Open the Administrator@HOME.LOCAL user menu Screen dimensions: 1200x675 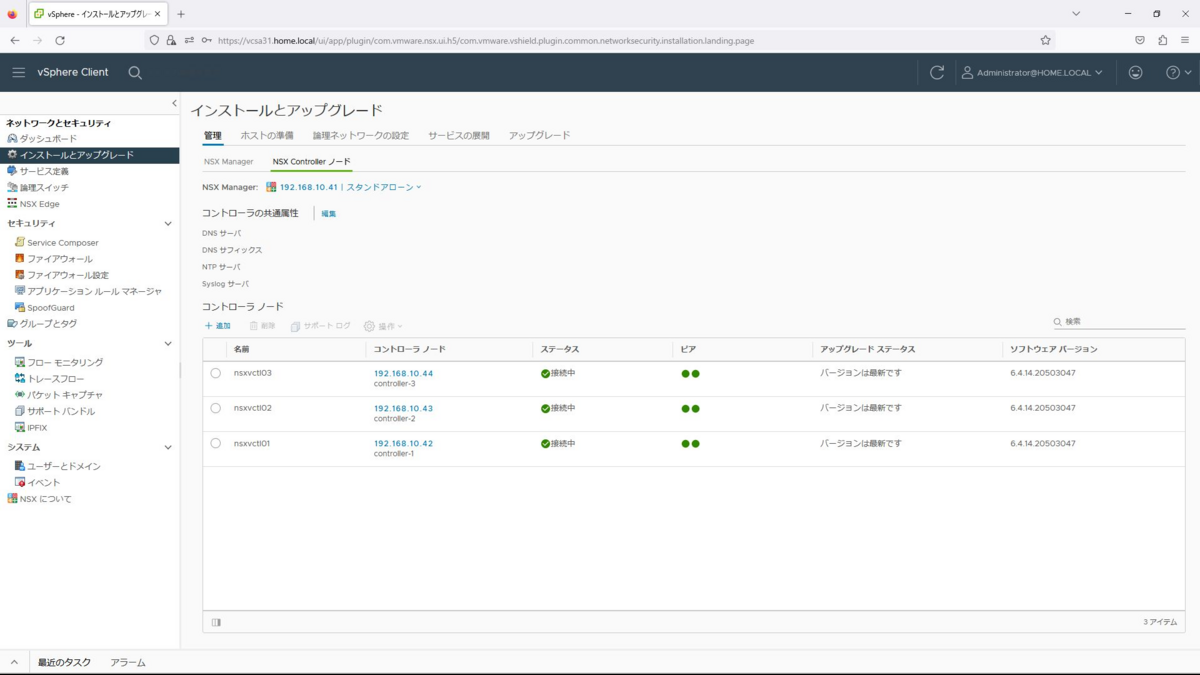click(1032, 73)
